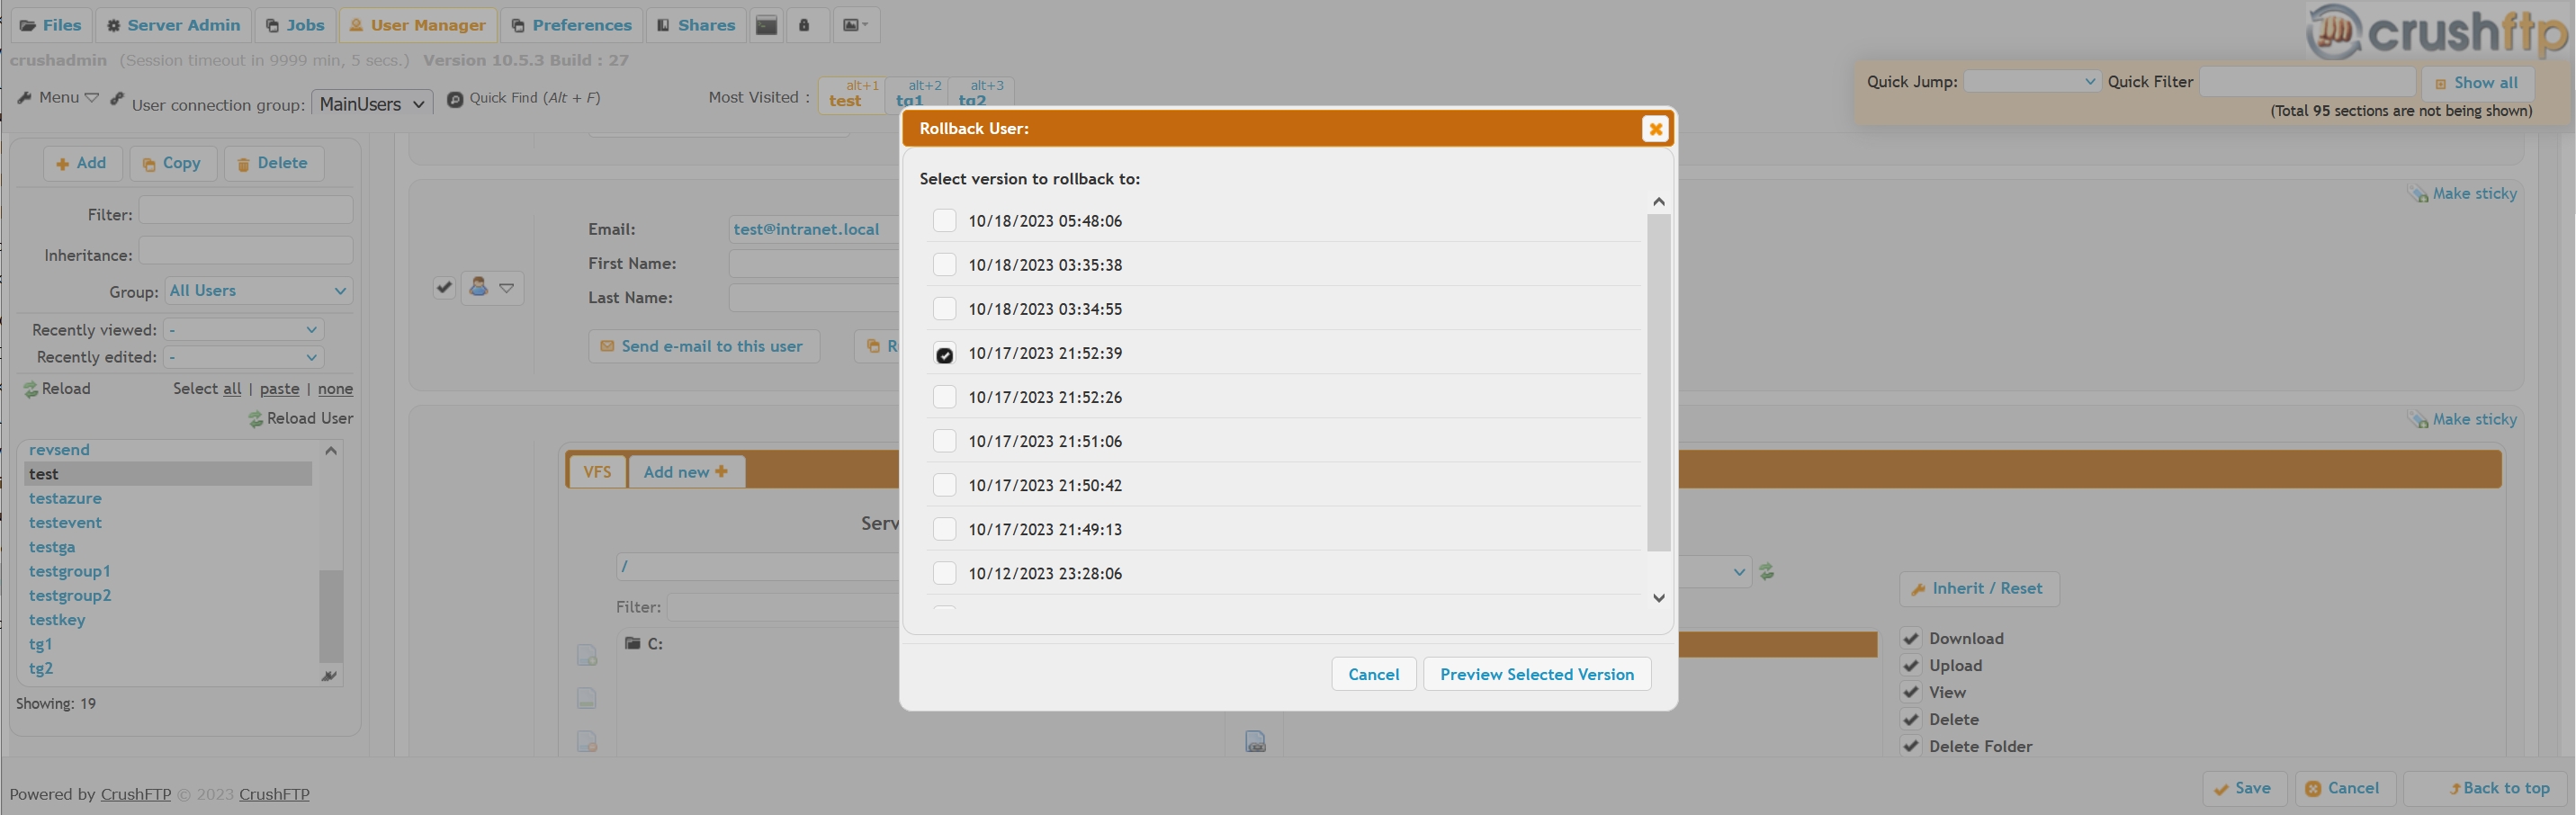Open the Shares tab

point(696,25)
